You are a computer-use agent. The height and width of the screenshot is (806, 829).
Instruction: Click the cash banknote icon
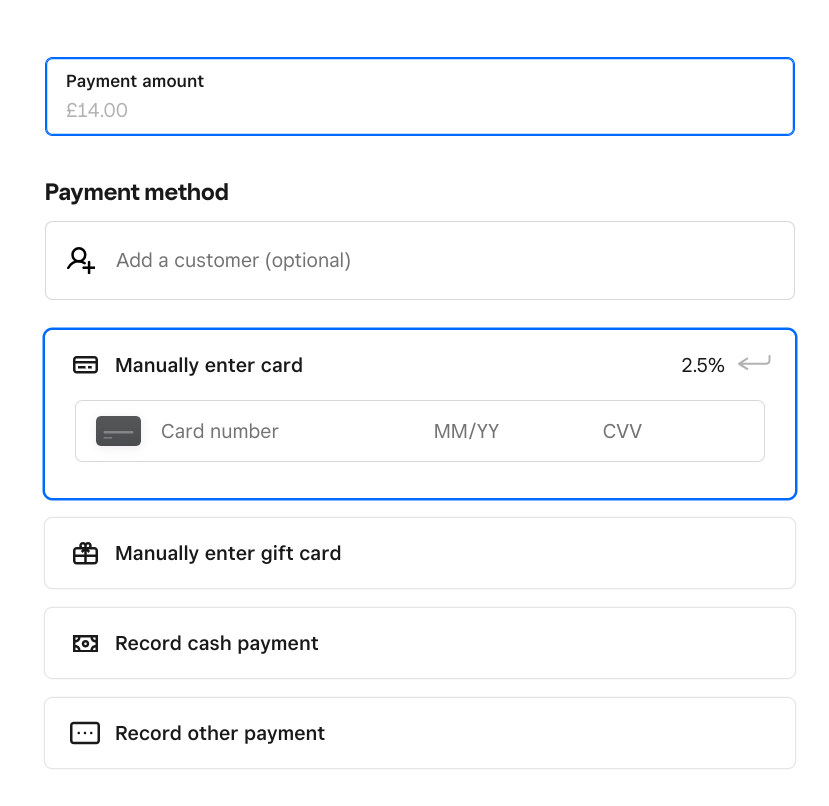click(86, 643)
